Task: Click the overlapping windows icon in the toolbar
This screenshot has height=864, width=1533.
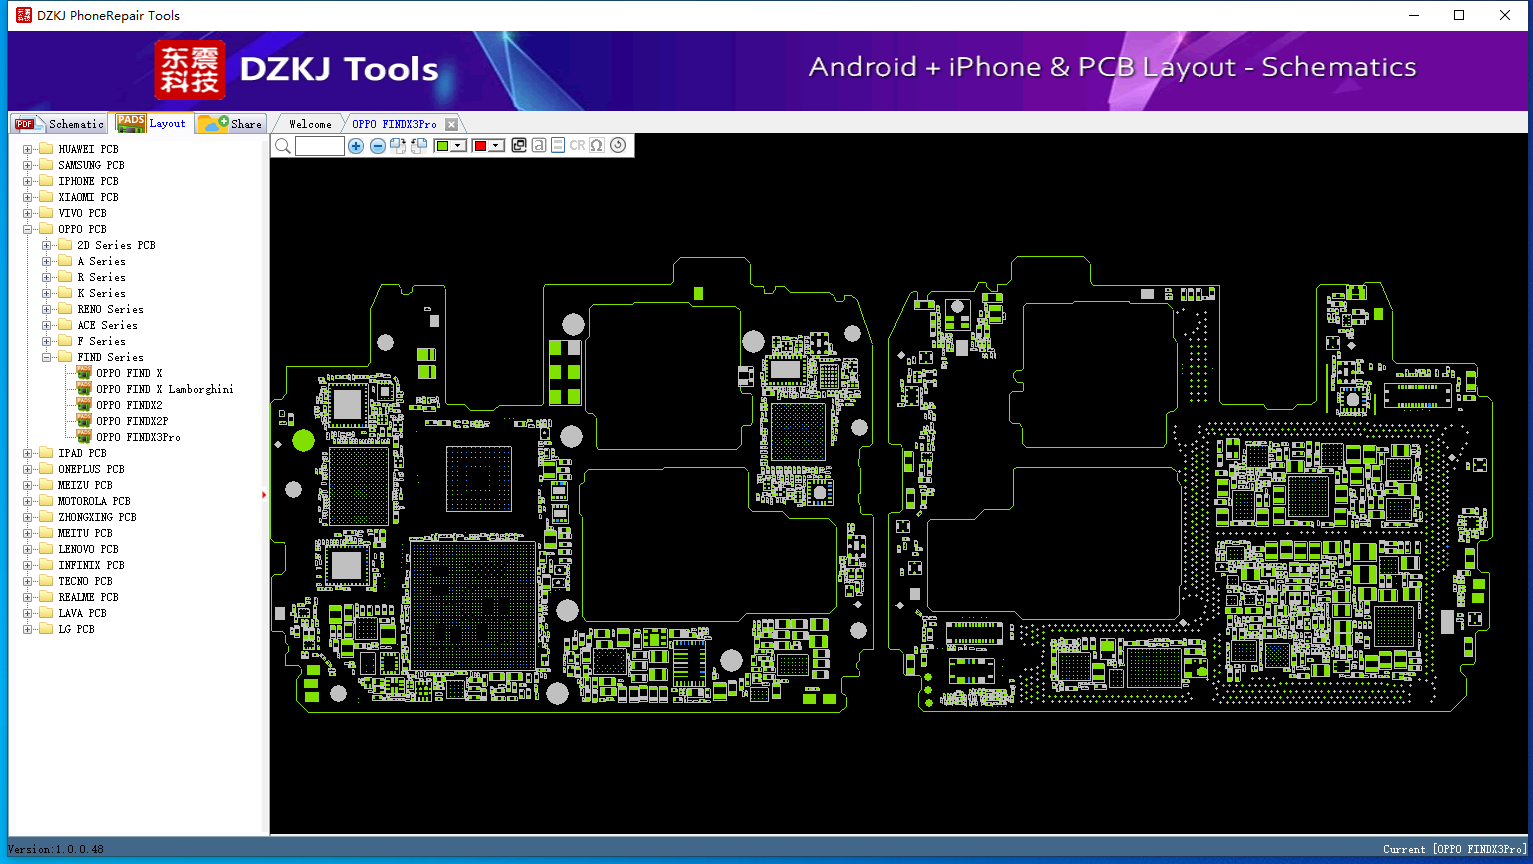Action: [519, 145]
